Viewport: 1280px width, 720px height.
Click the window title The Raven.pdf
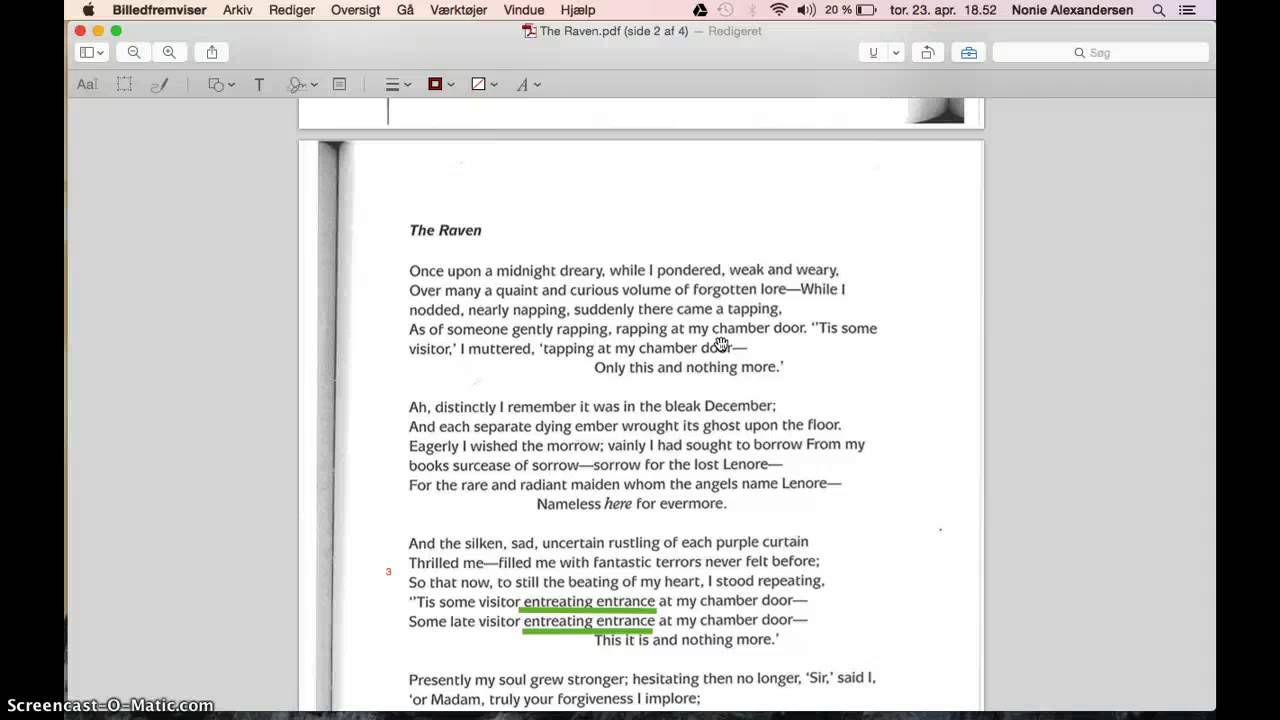pyautogui.click(x=613, y=31)
